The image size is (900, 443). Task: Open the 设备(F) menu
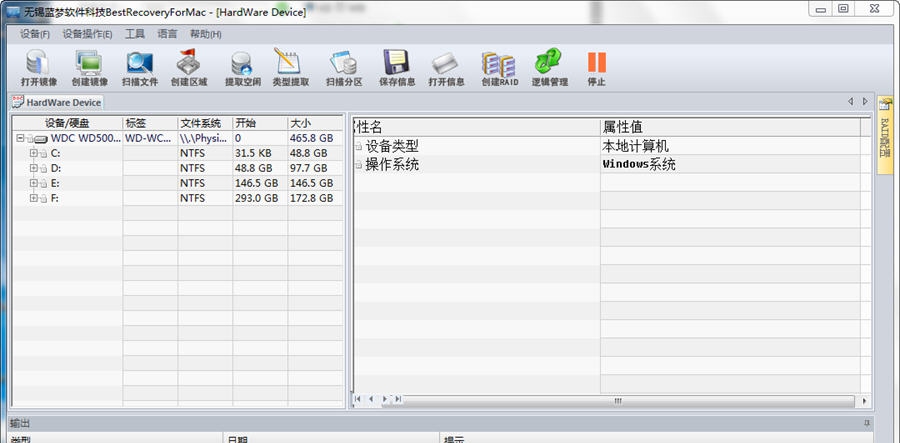point(35,34)
